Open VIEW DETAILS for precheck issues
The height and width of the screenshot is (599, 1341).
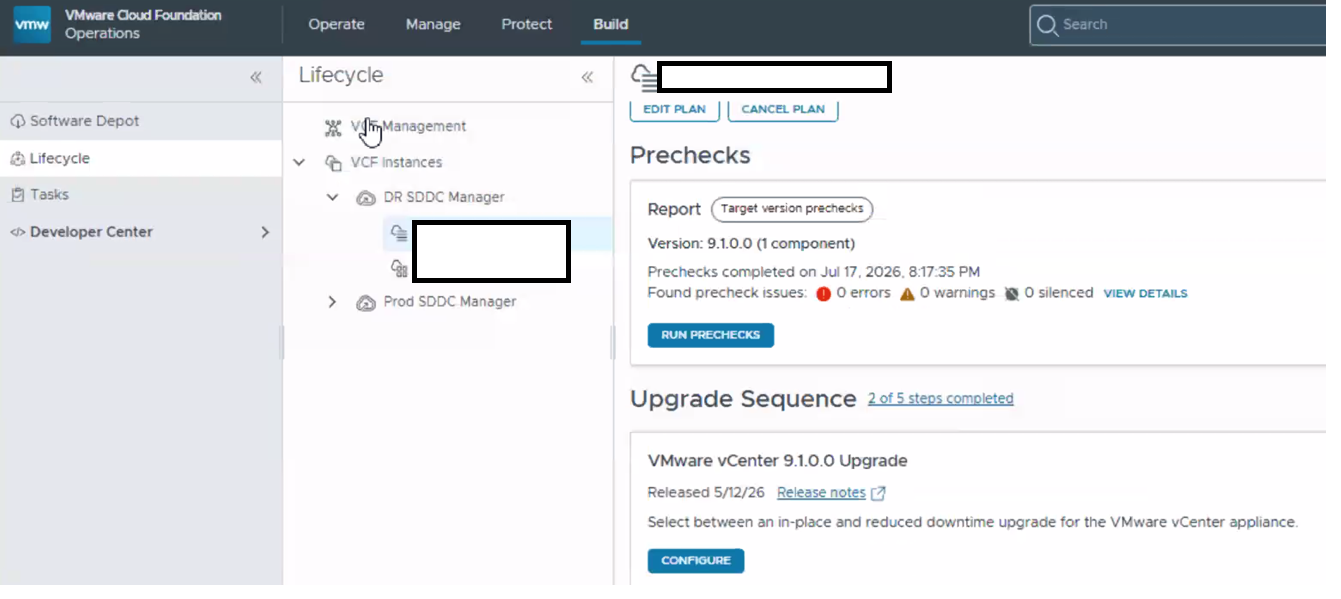point(1145,294)
